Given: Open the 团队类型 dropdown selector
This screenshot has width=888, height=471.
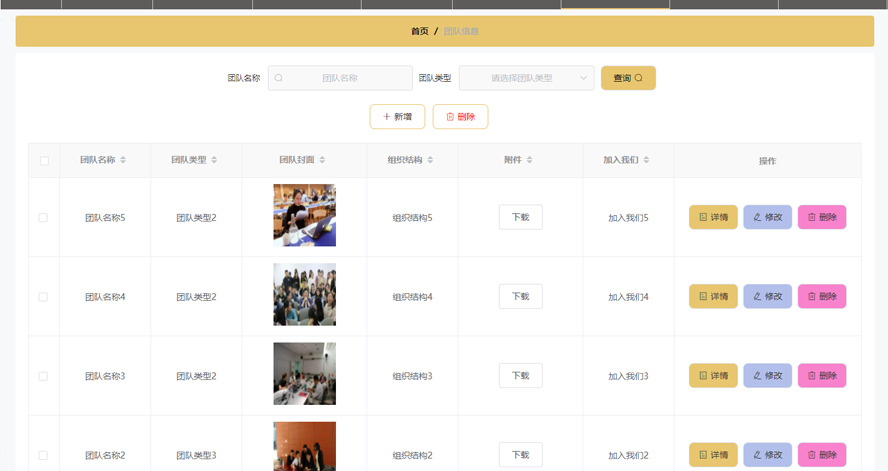Looking at the screenshot, I should [527, 78].
